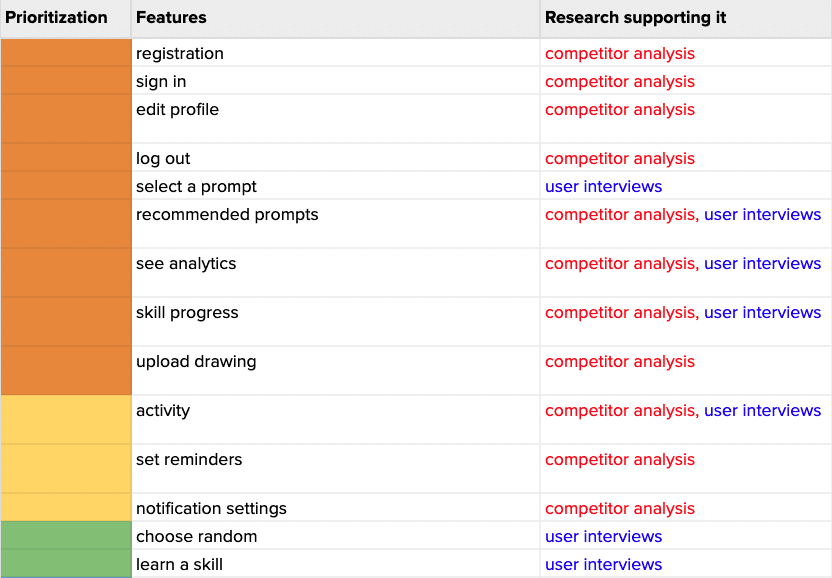Click the orange priority cell beside registration
Screen dimensions: 832x578
click(66, 54)
